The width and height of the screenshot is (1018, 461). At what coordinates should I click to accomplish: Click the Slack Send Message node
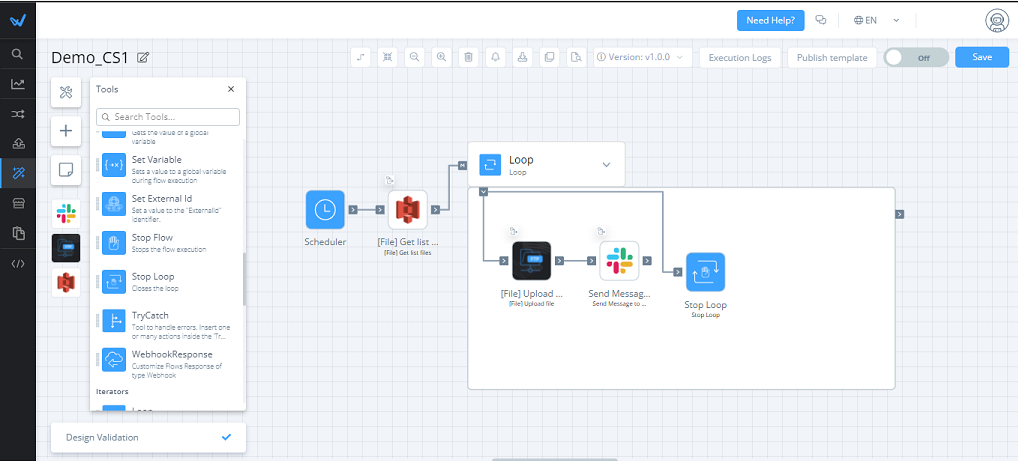618,260
